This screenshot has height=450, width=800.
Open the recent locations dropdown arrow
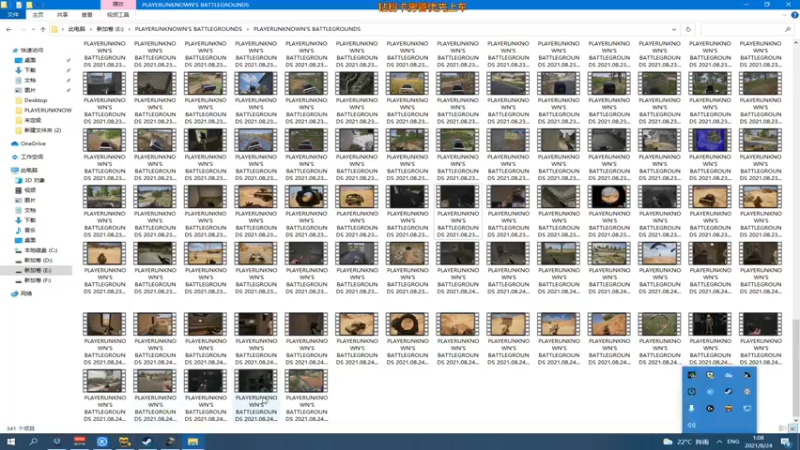(x=33, y=30)
